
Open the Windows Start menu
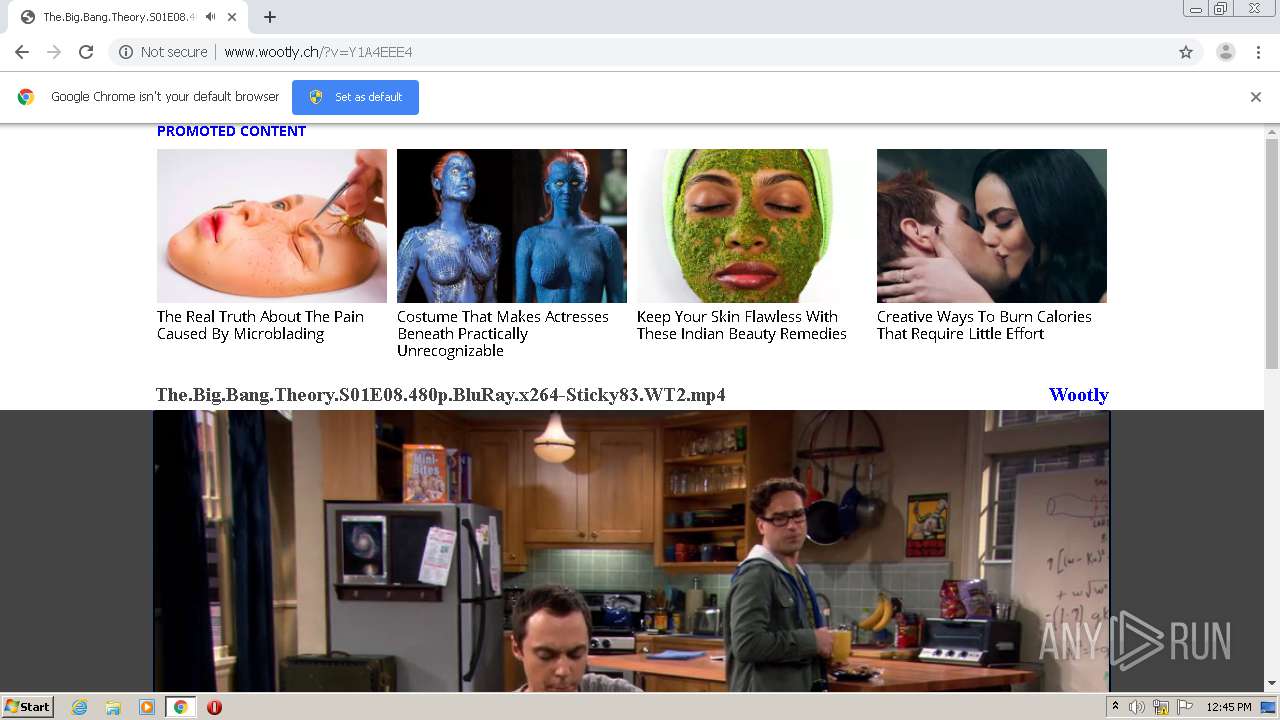[27, 707]
